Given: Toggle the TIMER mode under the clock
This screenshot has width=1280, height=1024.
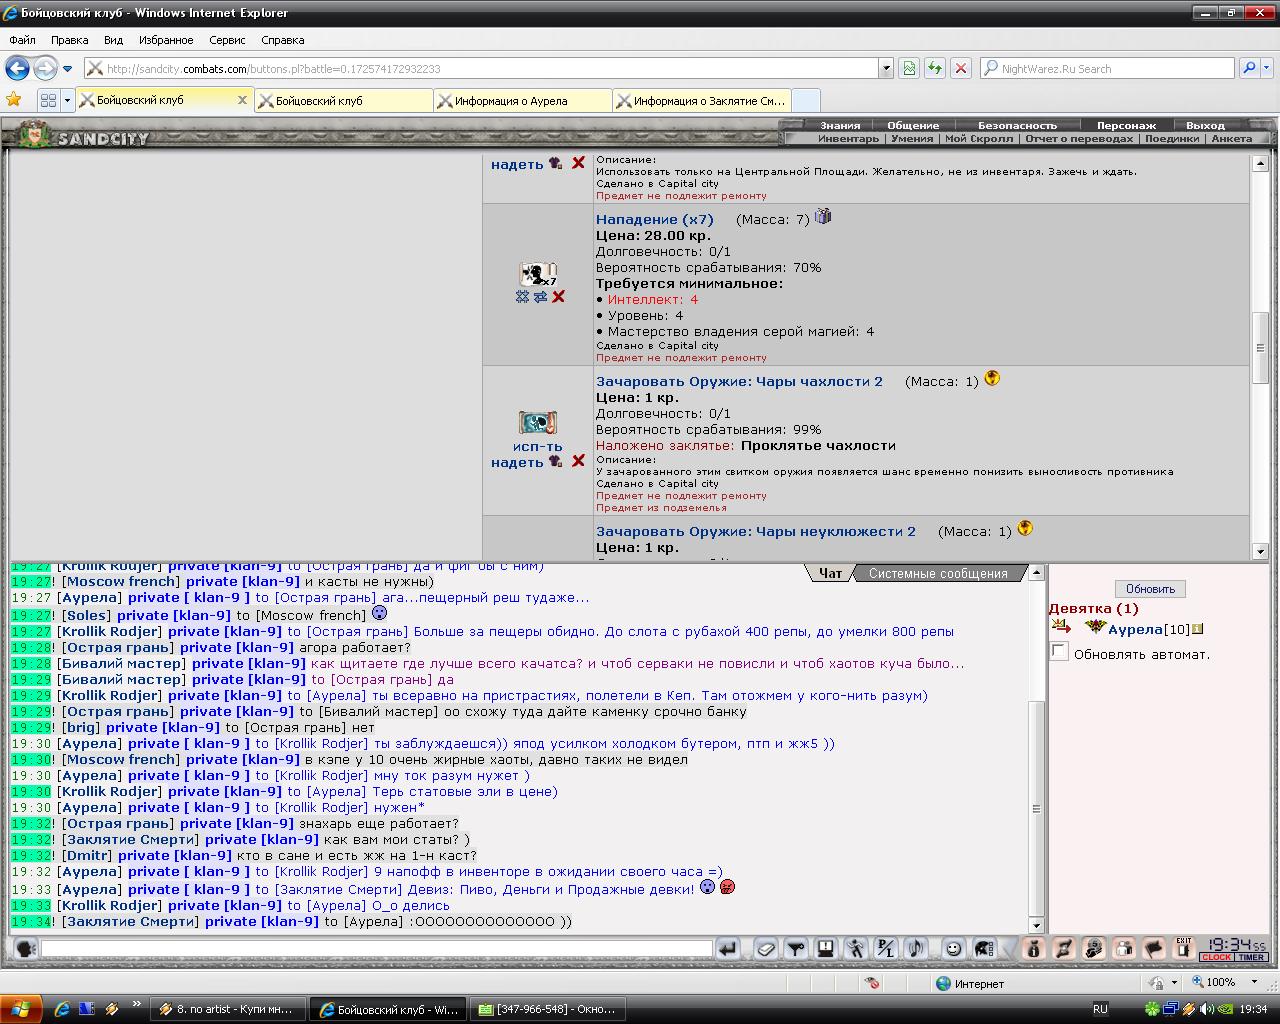Looking at the screenshot, I should (1251, 958).
